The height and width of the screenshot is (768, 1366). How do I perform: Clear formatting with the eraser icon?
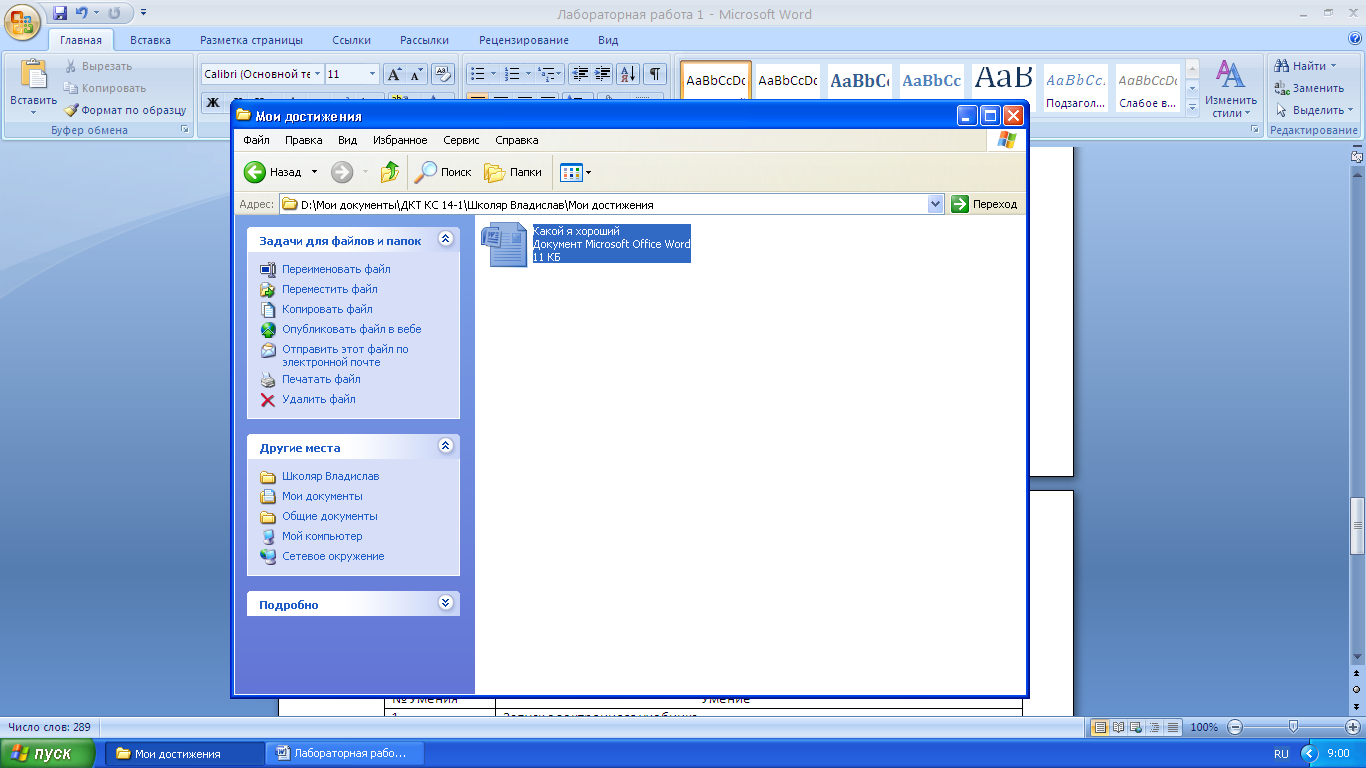444,74
